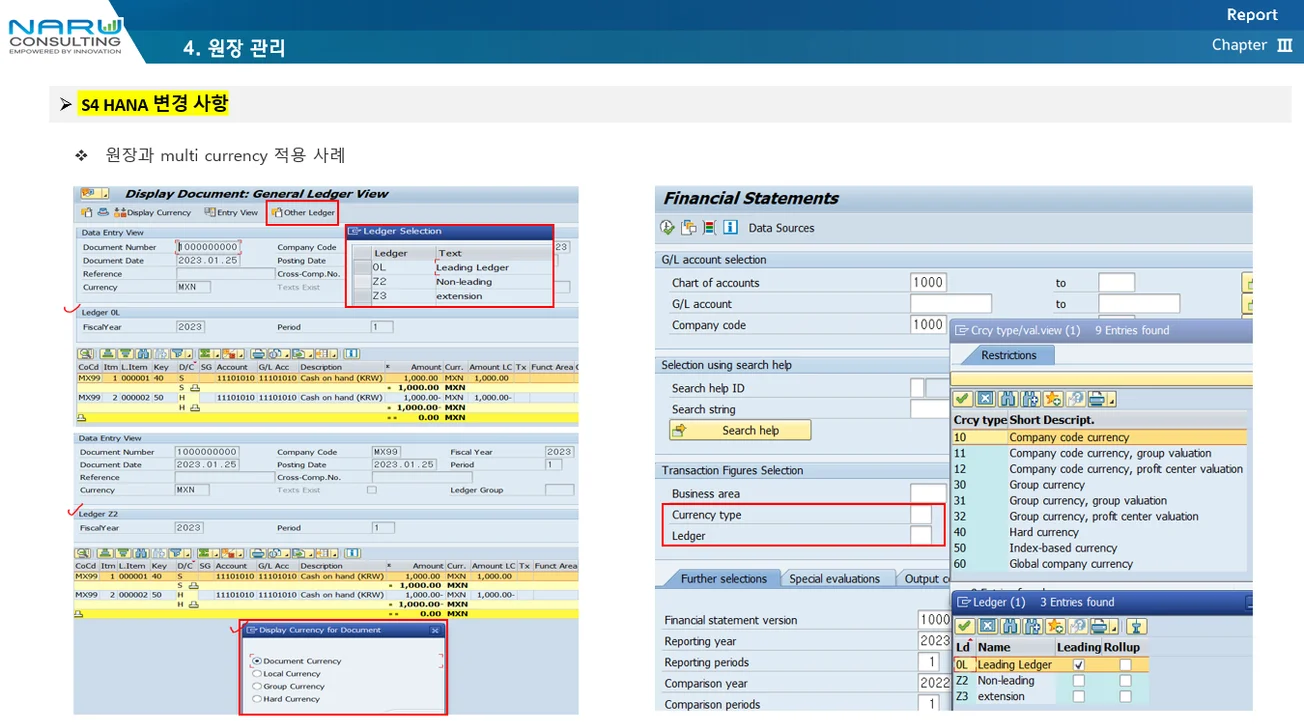1304x726 pixels.
Task: Click the Entry View toolbar button
Action: tap(231, 213)
